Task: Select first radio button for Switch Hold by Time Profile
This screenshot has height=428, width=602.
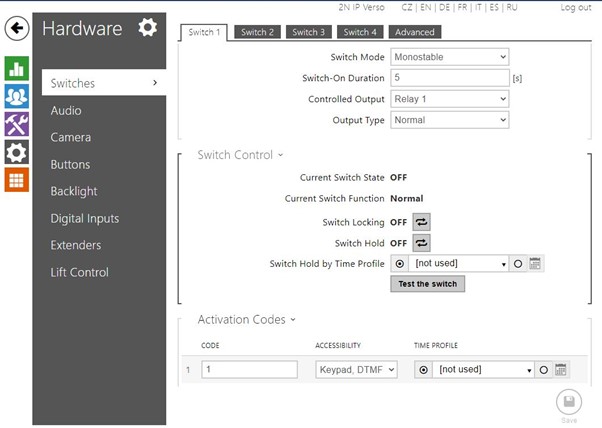Action: (x=400, y=264)
